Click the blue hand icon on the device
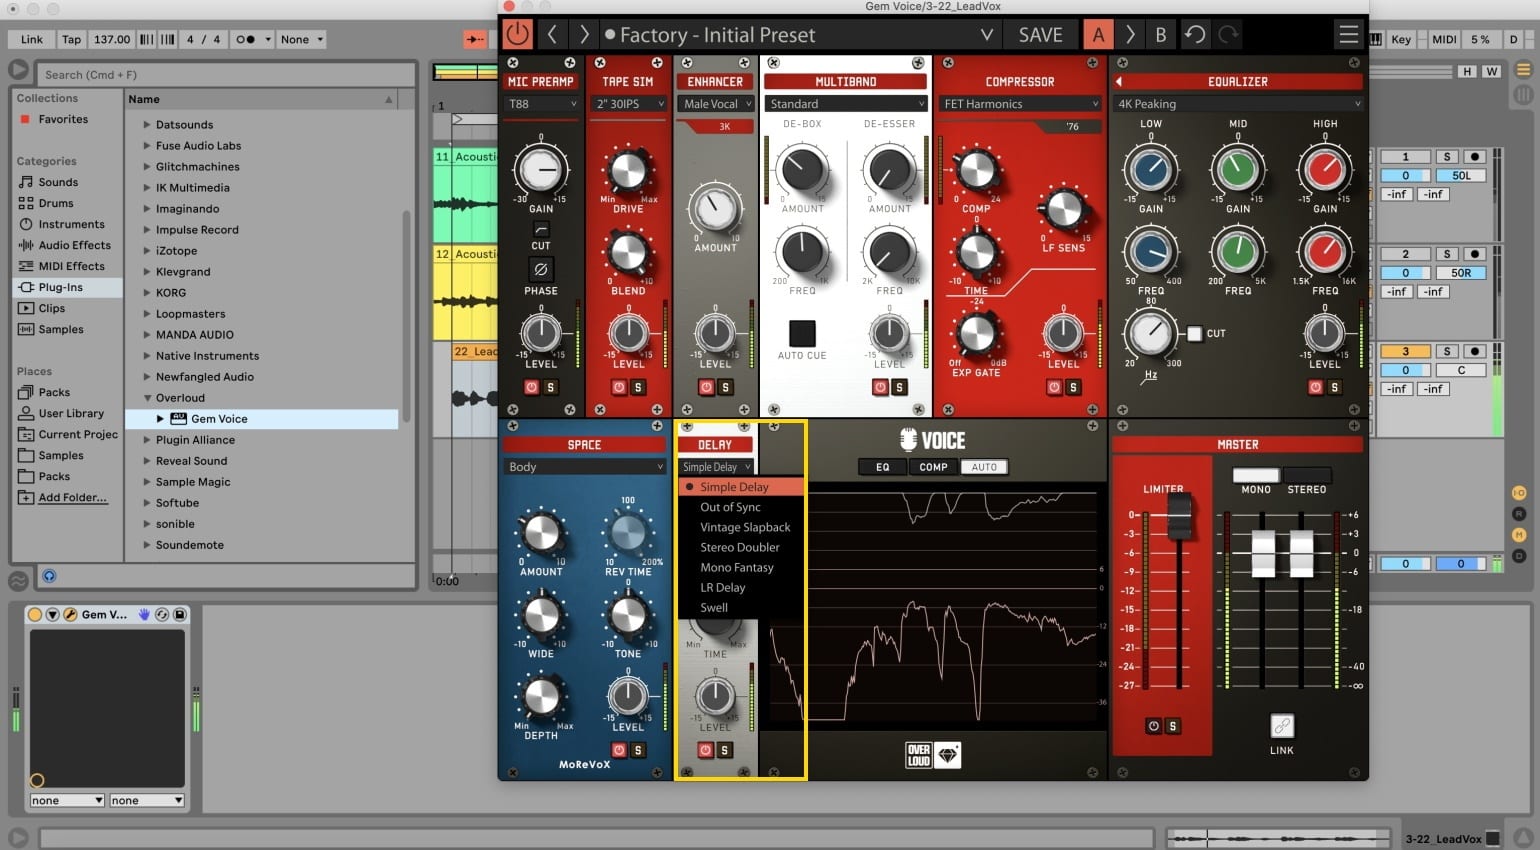Screen dimensions: 1540x850 point(144,614)
